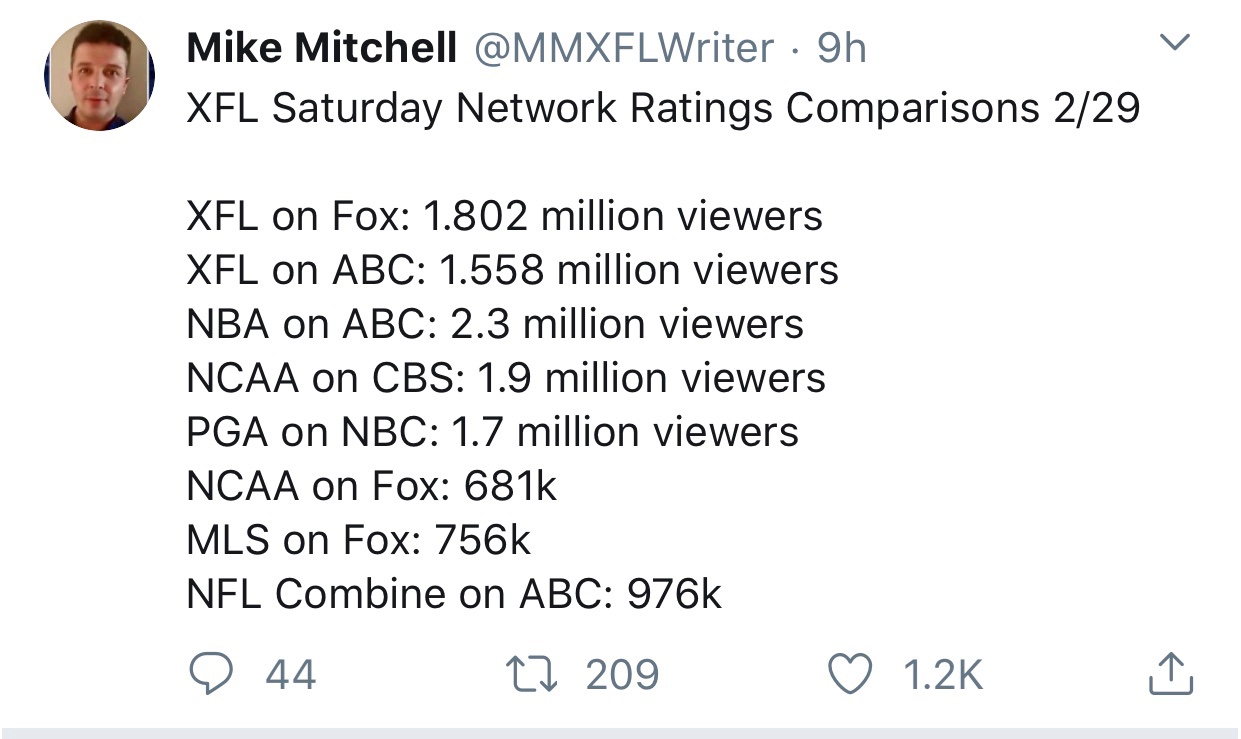1241x739 pixels.
Task: Tap the NBA on ABC line
Action: (495, 324)
